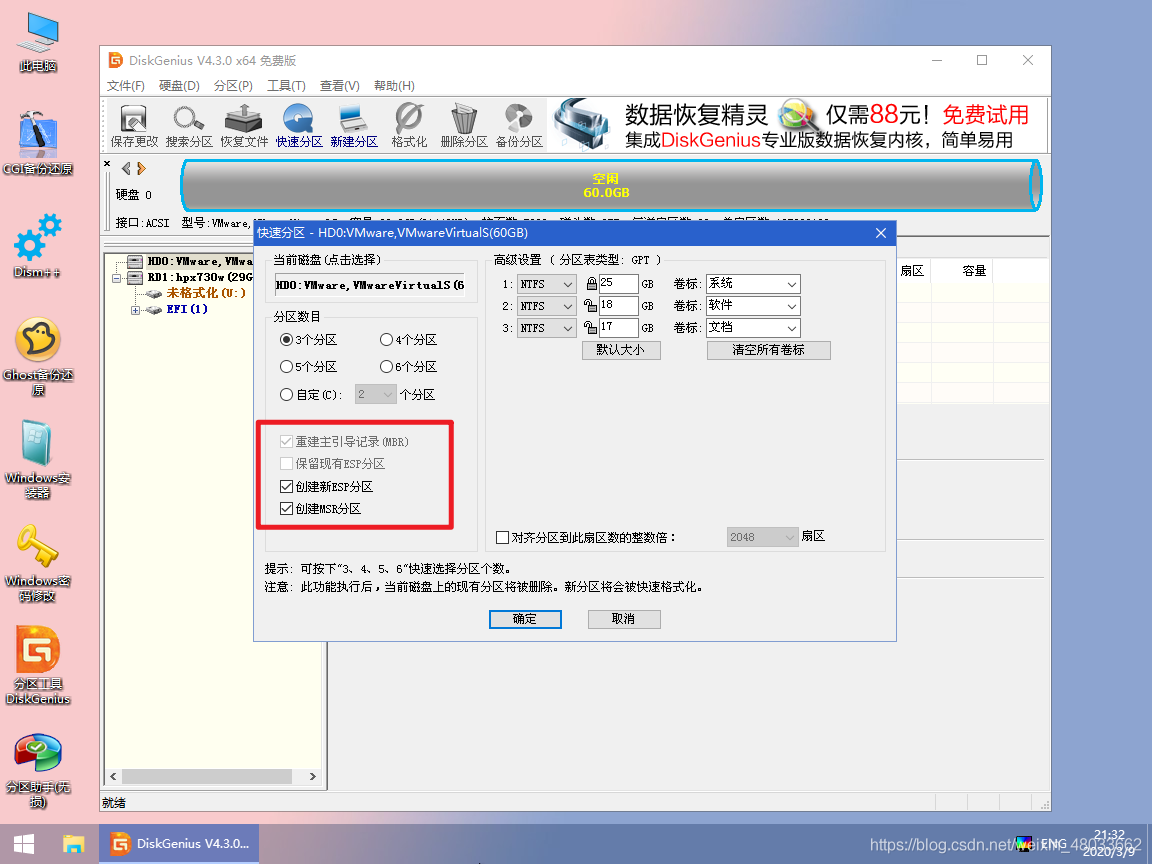Open the 软件 volume label dropdown
1152x864 pixels.
(753, 306)
